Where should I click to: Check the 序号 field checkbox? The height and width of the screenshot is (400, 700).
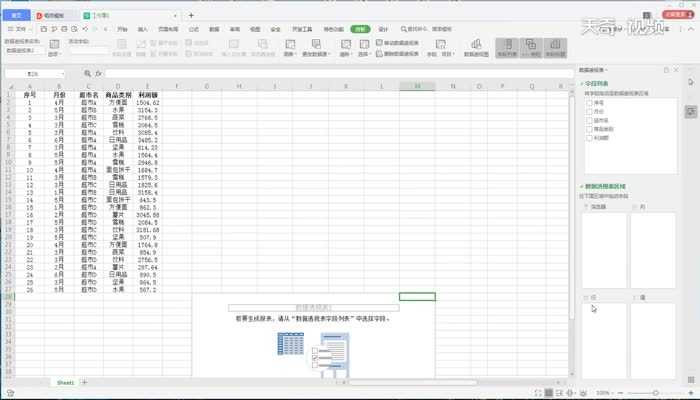coord(588,101)
